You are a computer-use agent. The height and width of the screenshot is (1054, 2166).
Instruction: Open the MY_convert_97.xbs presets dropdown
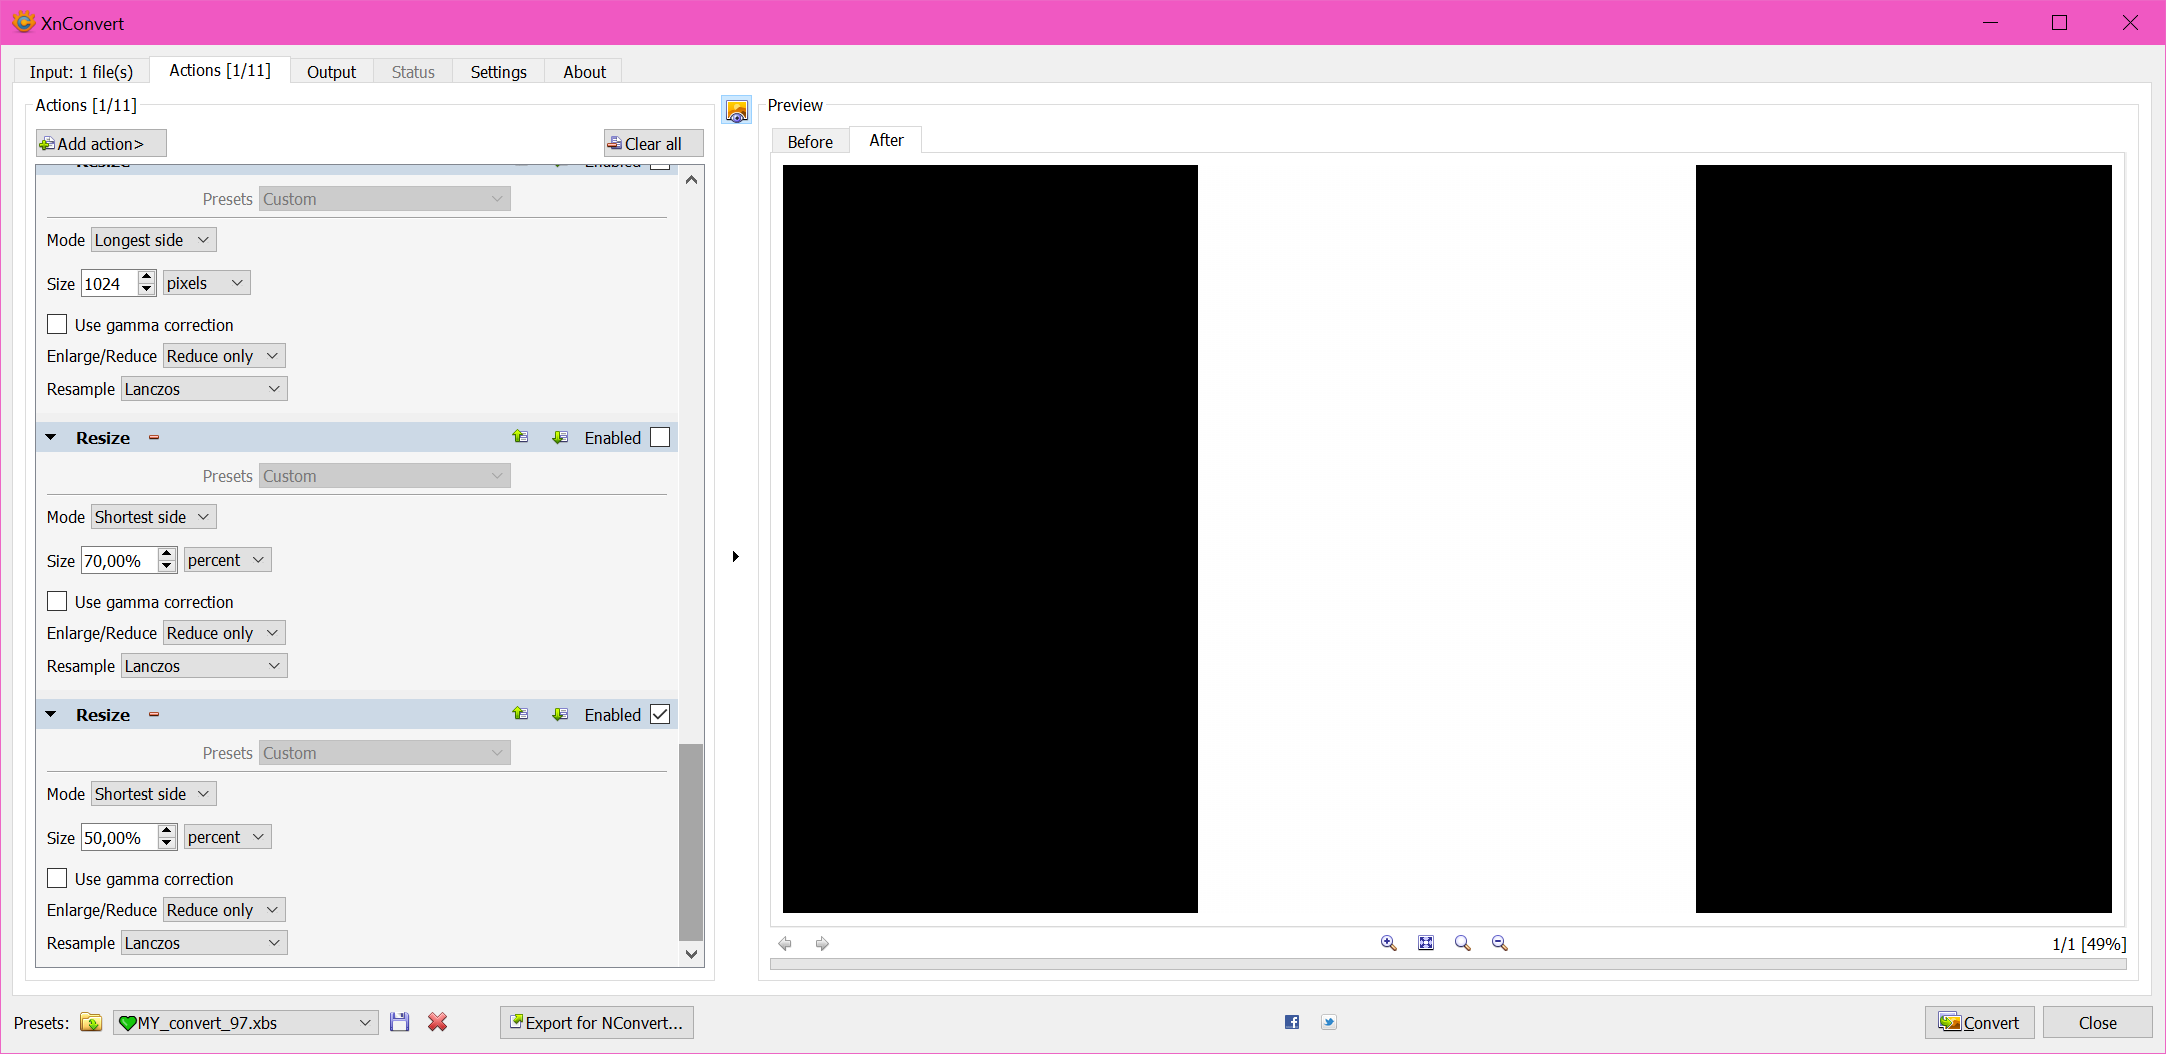click(x=245, y=1022)
